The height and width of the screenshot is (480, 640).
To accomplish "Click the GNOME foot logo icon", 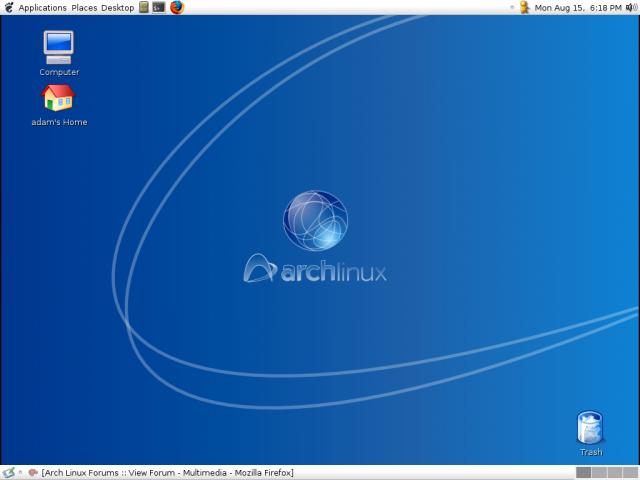I will [9, 7].
